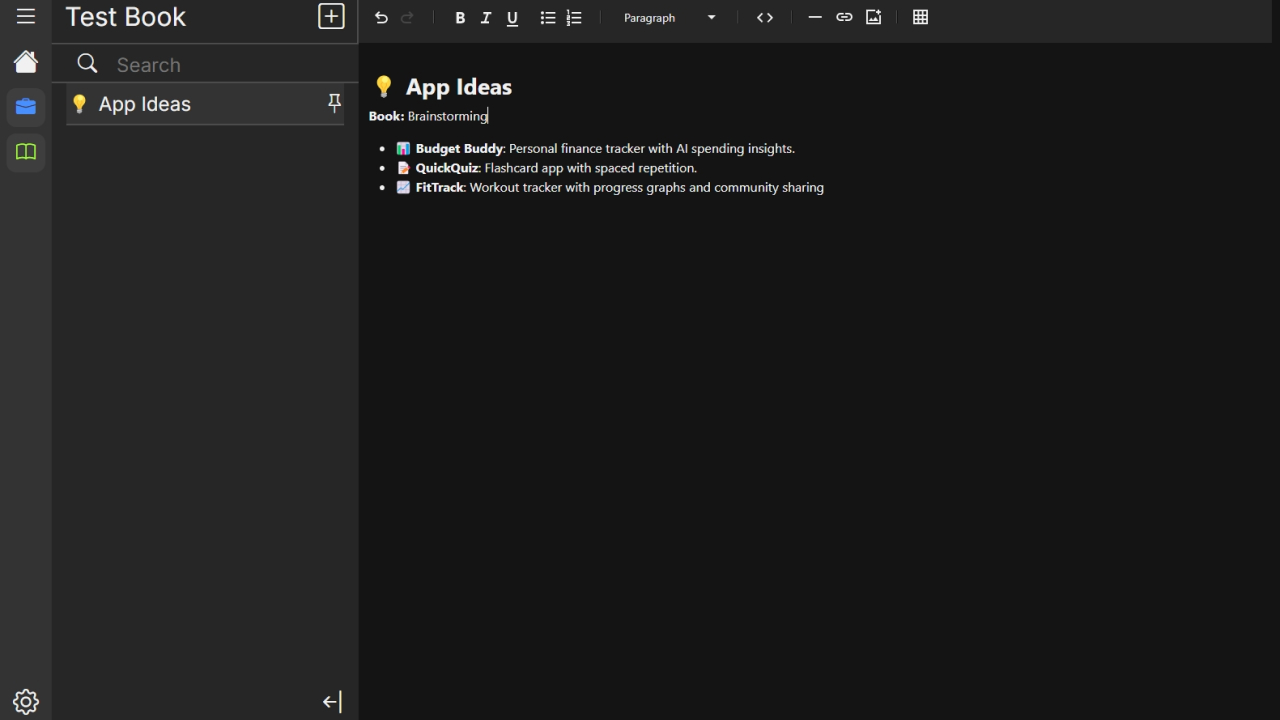
Task: Insert a code block
Action: pyautogui.click(x=765, y=18)
